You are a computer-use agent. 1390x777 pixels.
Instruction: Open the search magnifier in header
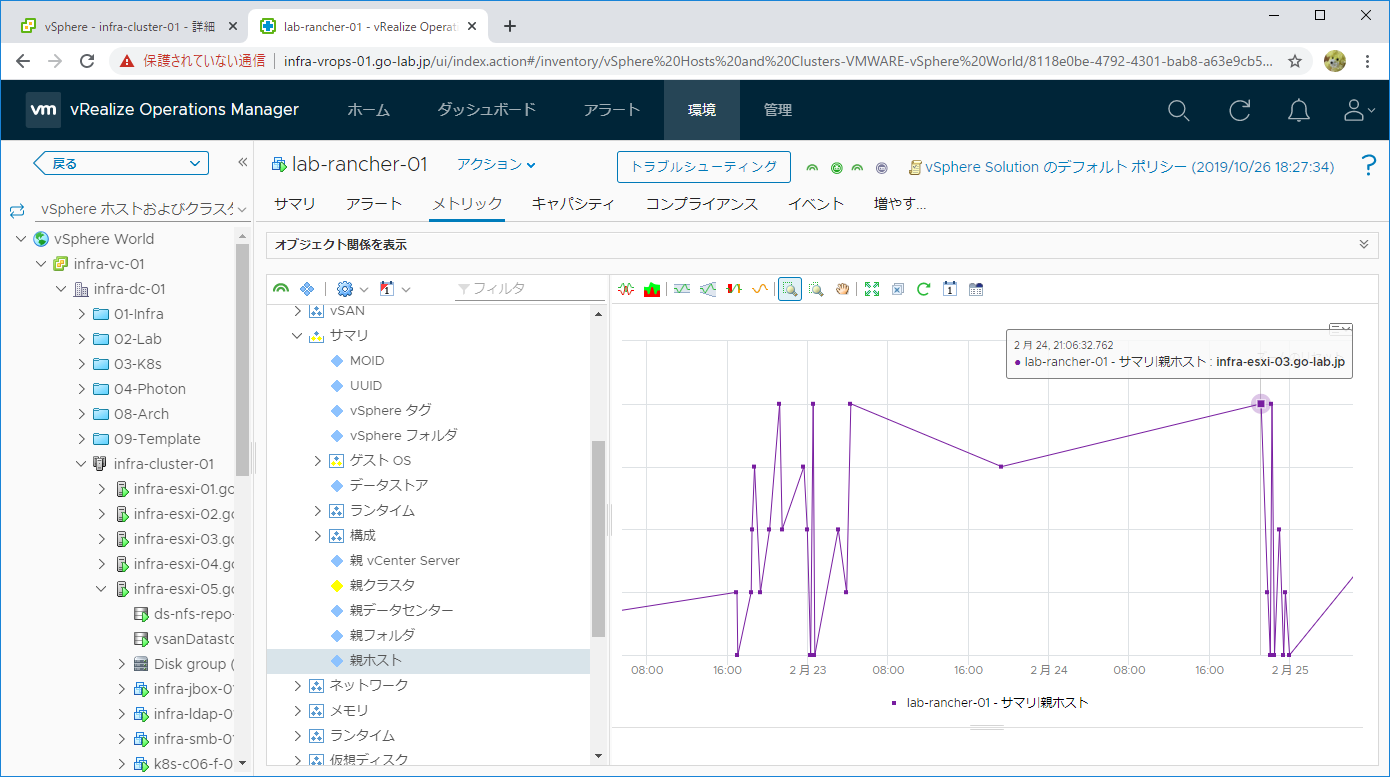pyautogui.click(x=1179, y=110)
